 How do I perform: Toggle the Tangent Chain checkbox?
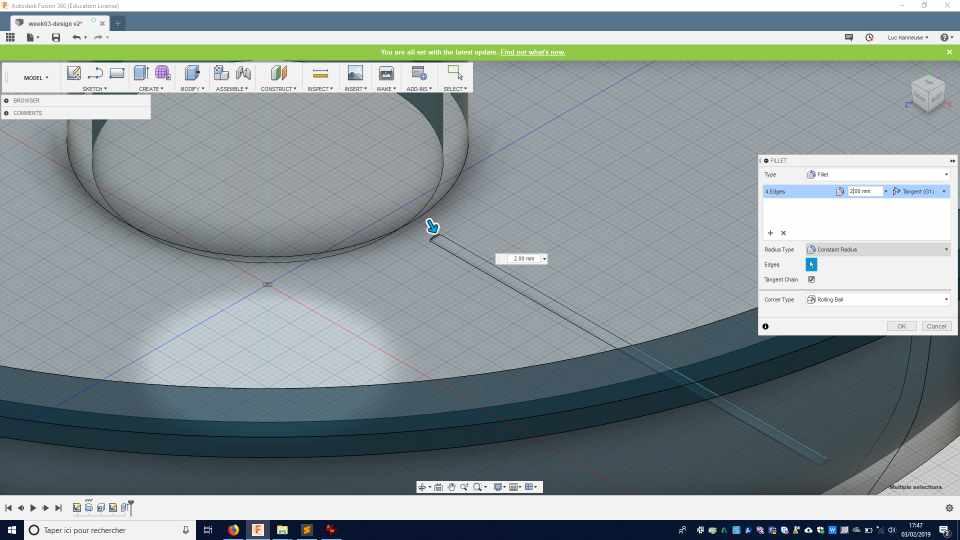811,280
